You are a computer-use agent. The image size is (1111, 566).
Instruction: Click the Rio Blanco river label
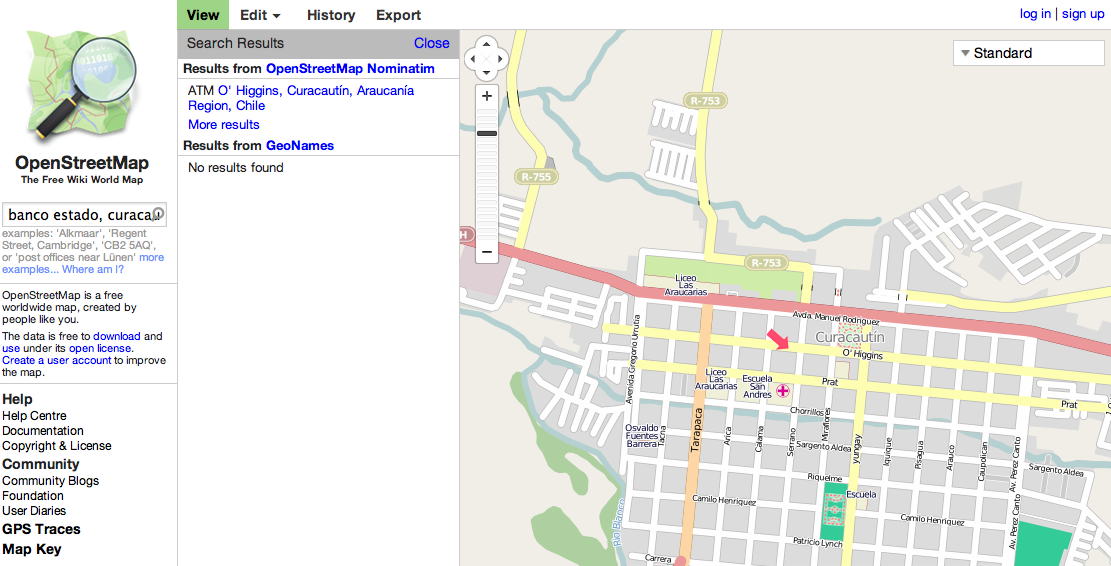617,523
